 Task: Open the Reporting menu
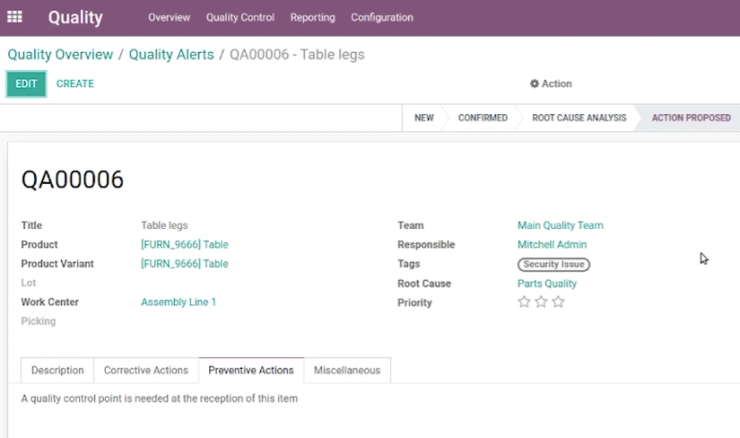312,17
